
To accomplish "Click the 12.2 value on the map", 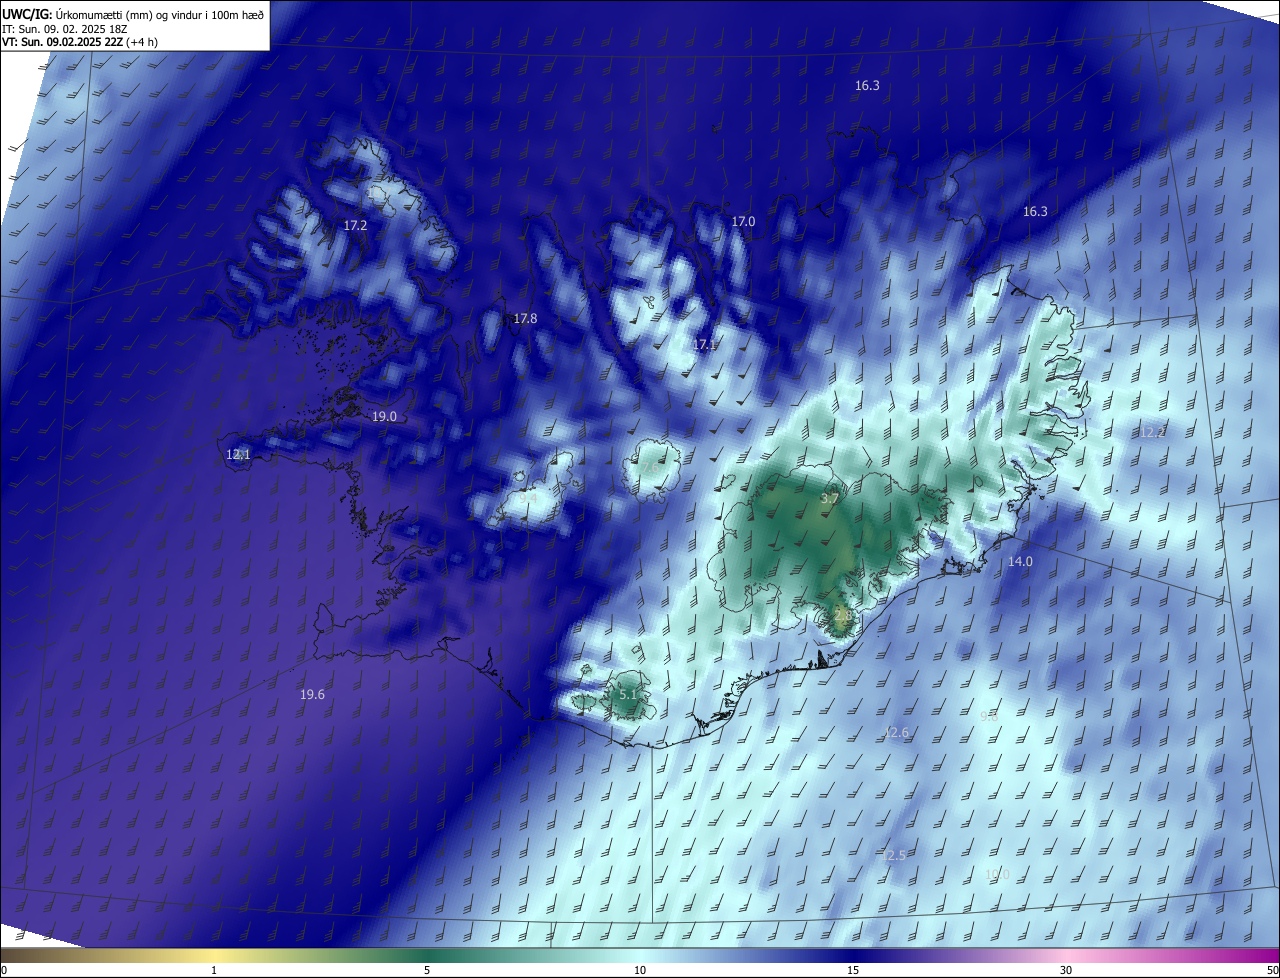I will click(1153, 433).
